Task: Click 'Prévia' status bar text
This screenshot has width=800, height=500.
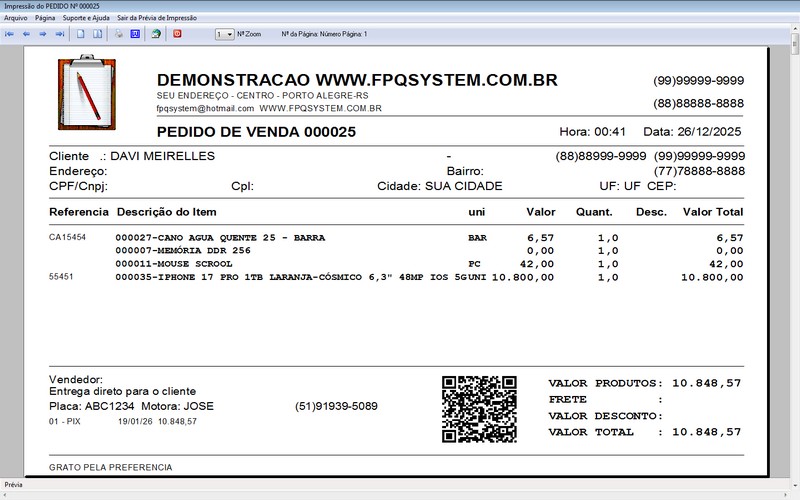Action: tap(13, 485)
